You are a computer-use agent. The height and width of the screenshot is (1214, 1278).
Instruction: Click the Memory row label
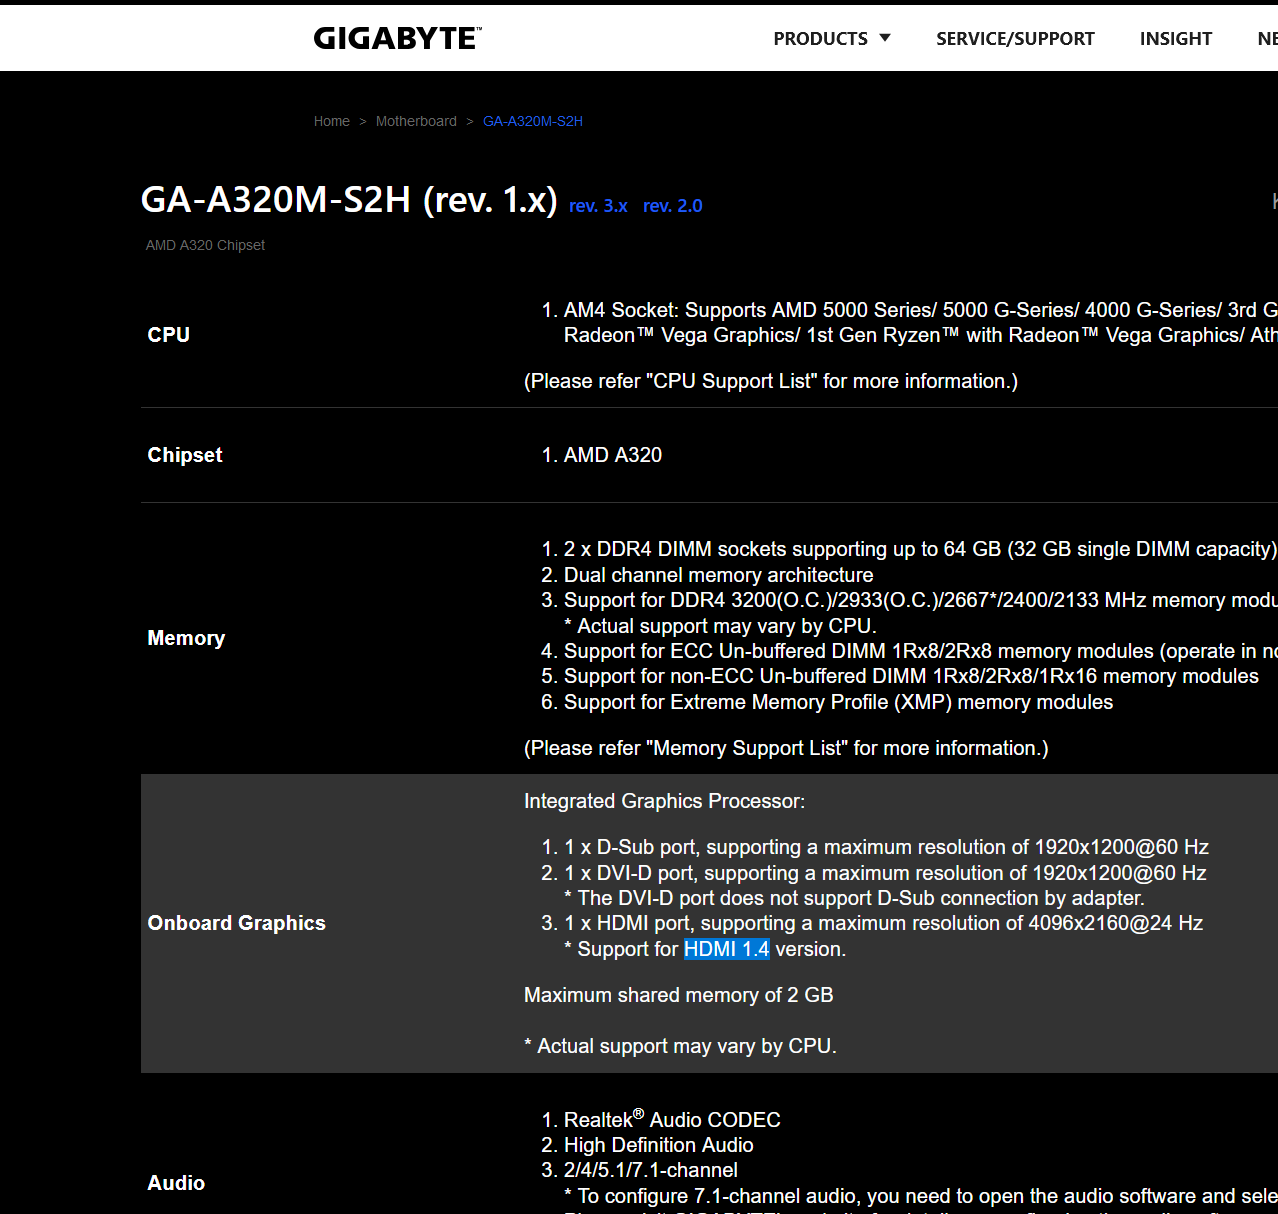186,638
